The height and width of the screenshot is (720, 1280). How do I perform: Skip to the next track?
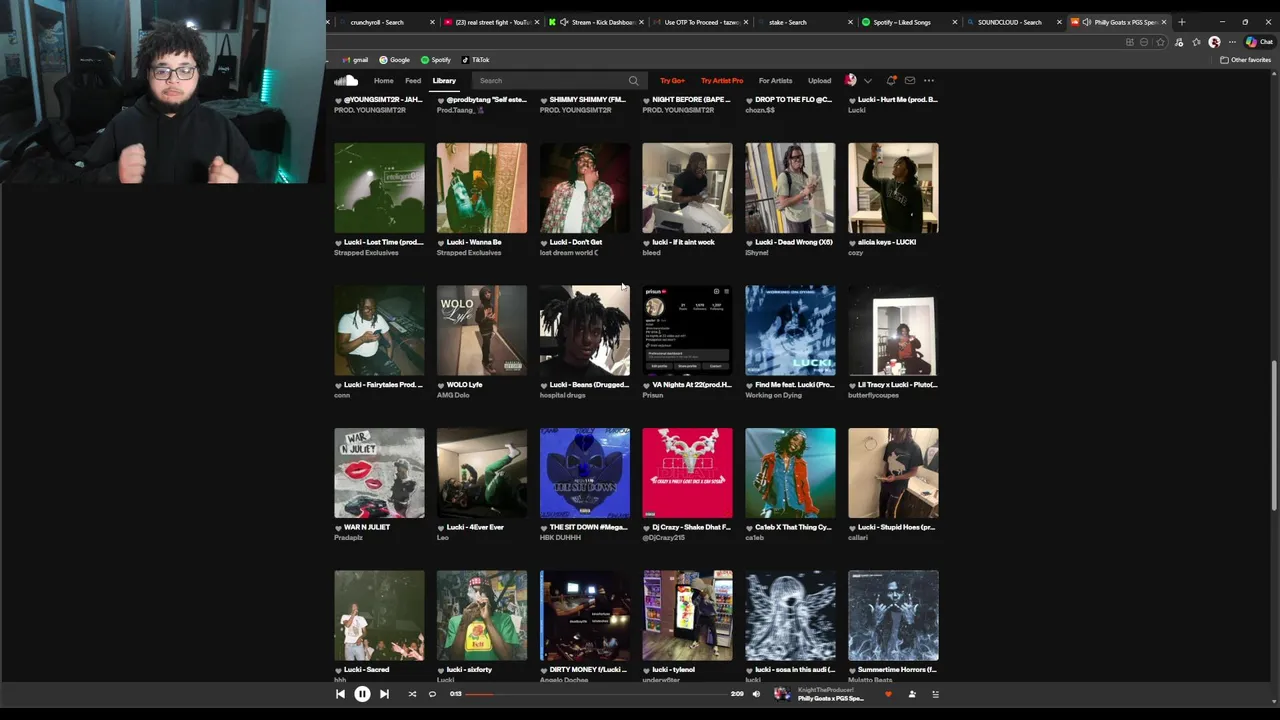(384, 694)
